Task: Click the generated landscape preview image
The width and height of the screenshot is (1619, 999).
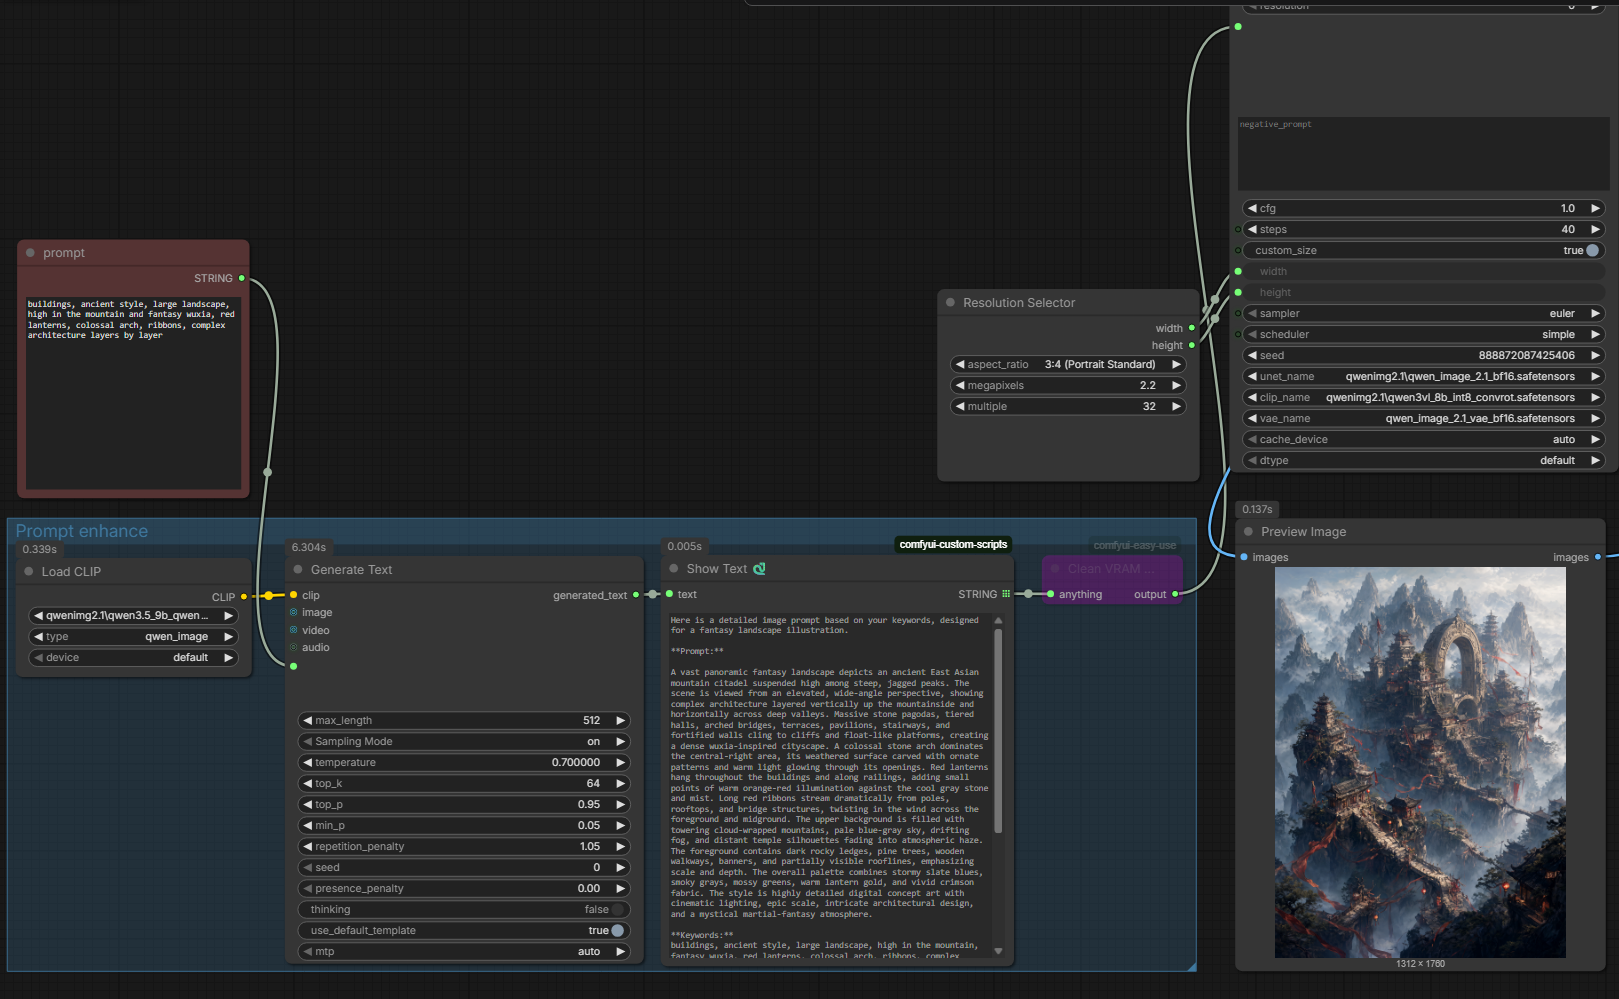Action: [x=1420, y=763]
